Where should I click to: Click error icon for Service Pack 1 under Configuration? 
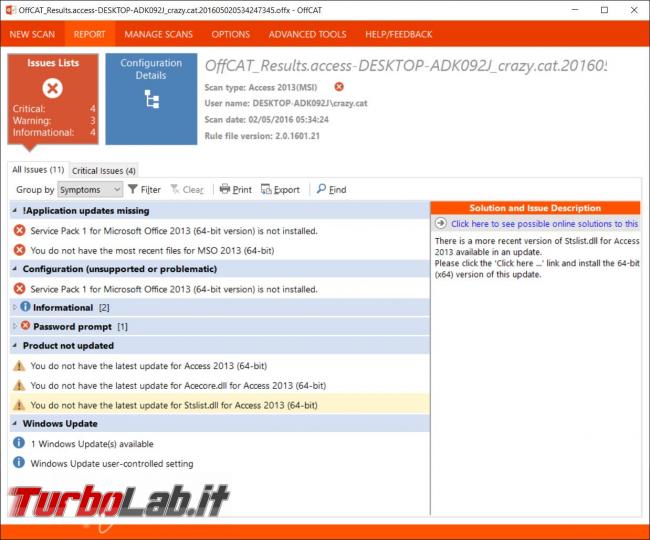pyautogui.click(x=19, y=288)
